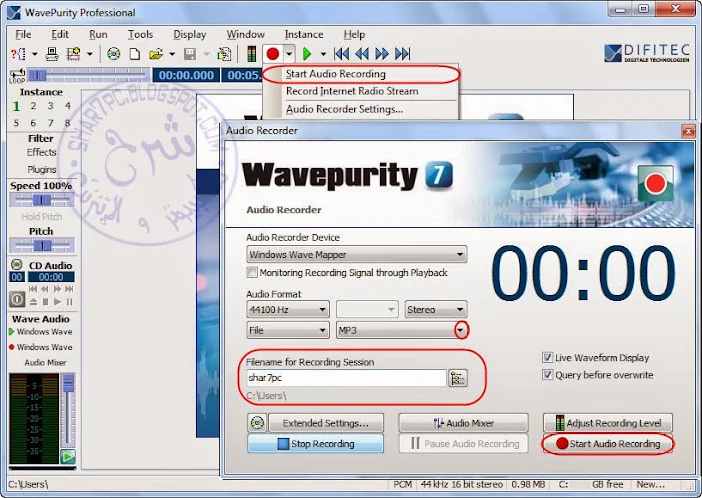Click the Pitch slider
The width and height of the screenshot is (702, 498).
click(42, 245)
